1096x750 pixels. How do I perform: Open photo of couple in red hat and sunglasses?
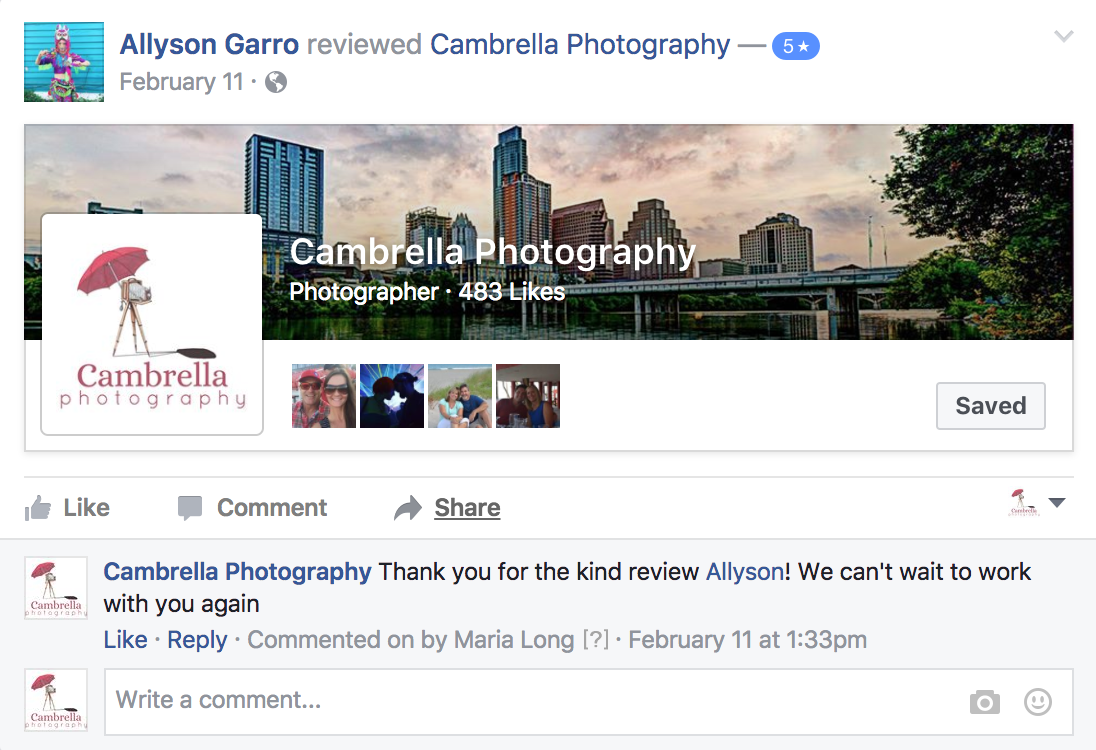point(324,396)
